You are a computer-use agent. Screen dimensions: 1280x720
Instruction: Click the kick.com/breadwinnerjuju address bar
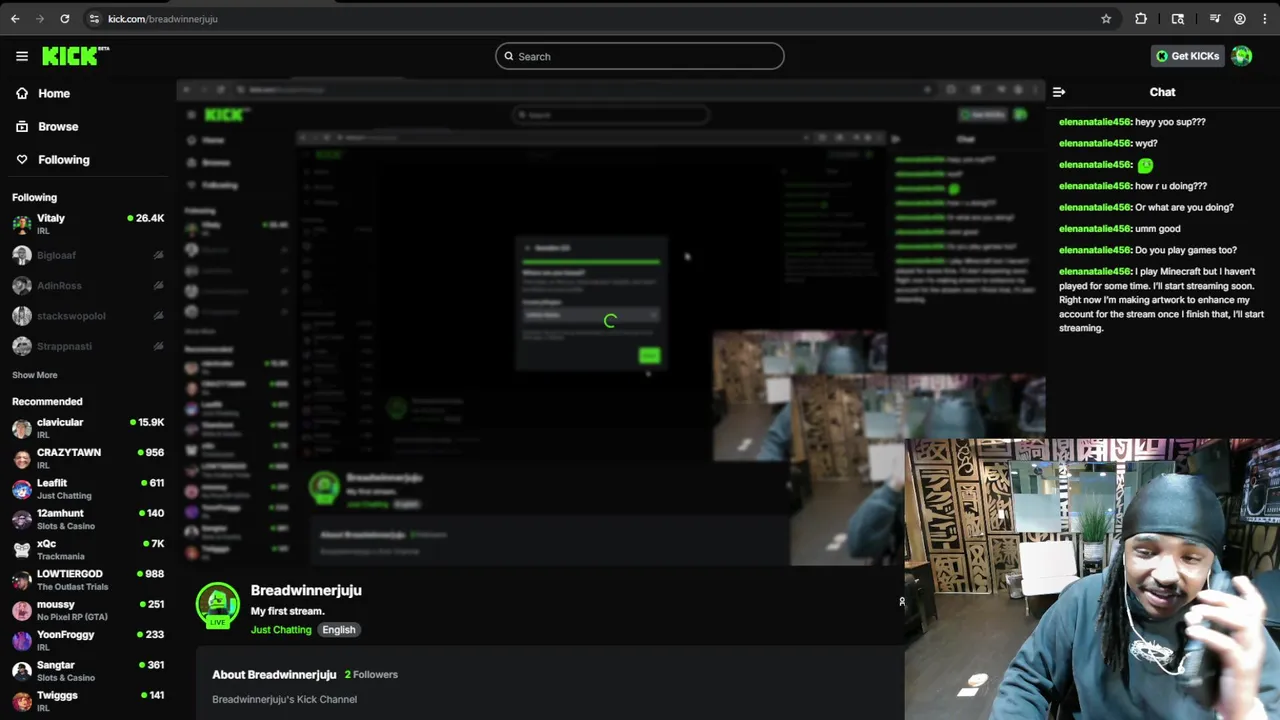(x=163, y=18)
